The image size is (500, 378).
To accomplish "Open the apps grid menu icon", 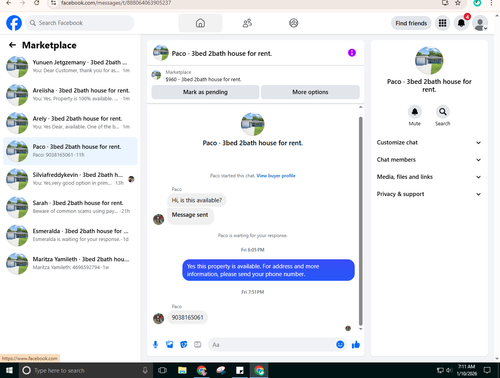I will [442, 23].
